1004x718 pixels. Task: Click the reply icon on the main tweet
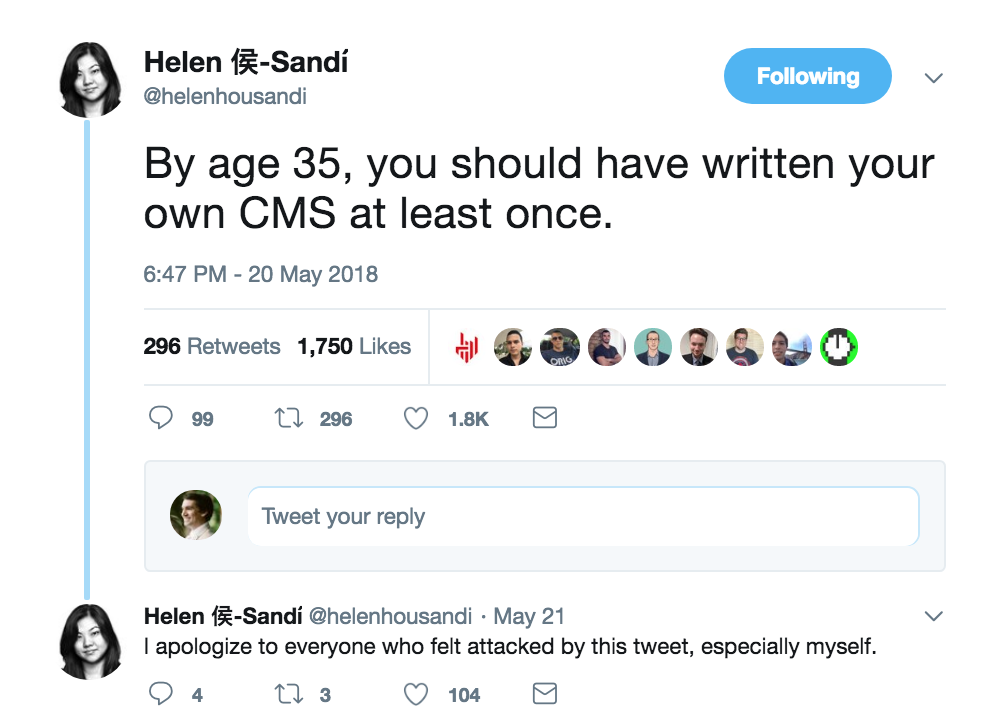[161, 418]
